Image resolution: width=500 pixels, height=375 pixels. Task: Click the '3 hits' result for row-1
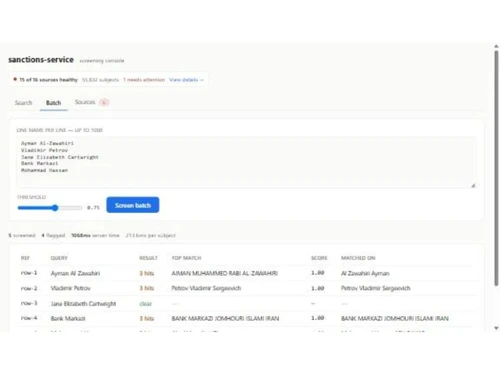147,273
